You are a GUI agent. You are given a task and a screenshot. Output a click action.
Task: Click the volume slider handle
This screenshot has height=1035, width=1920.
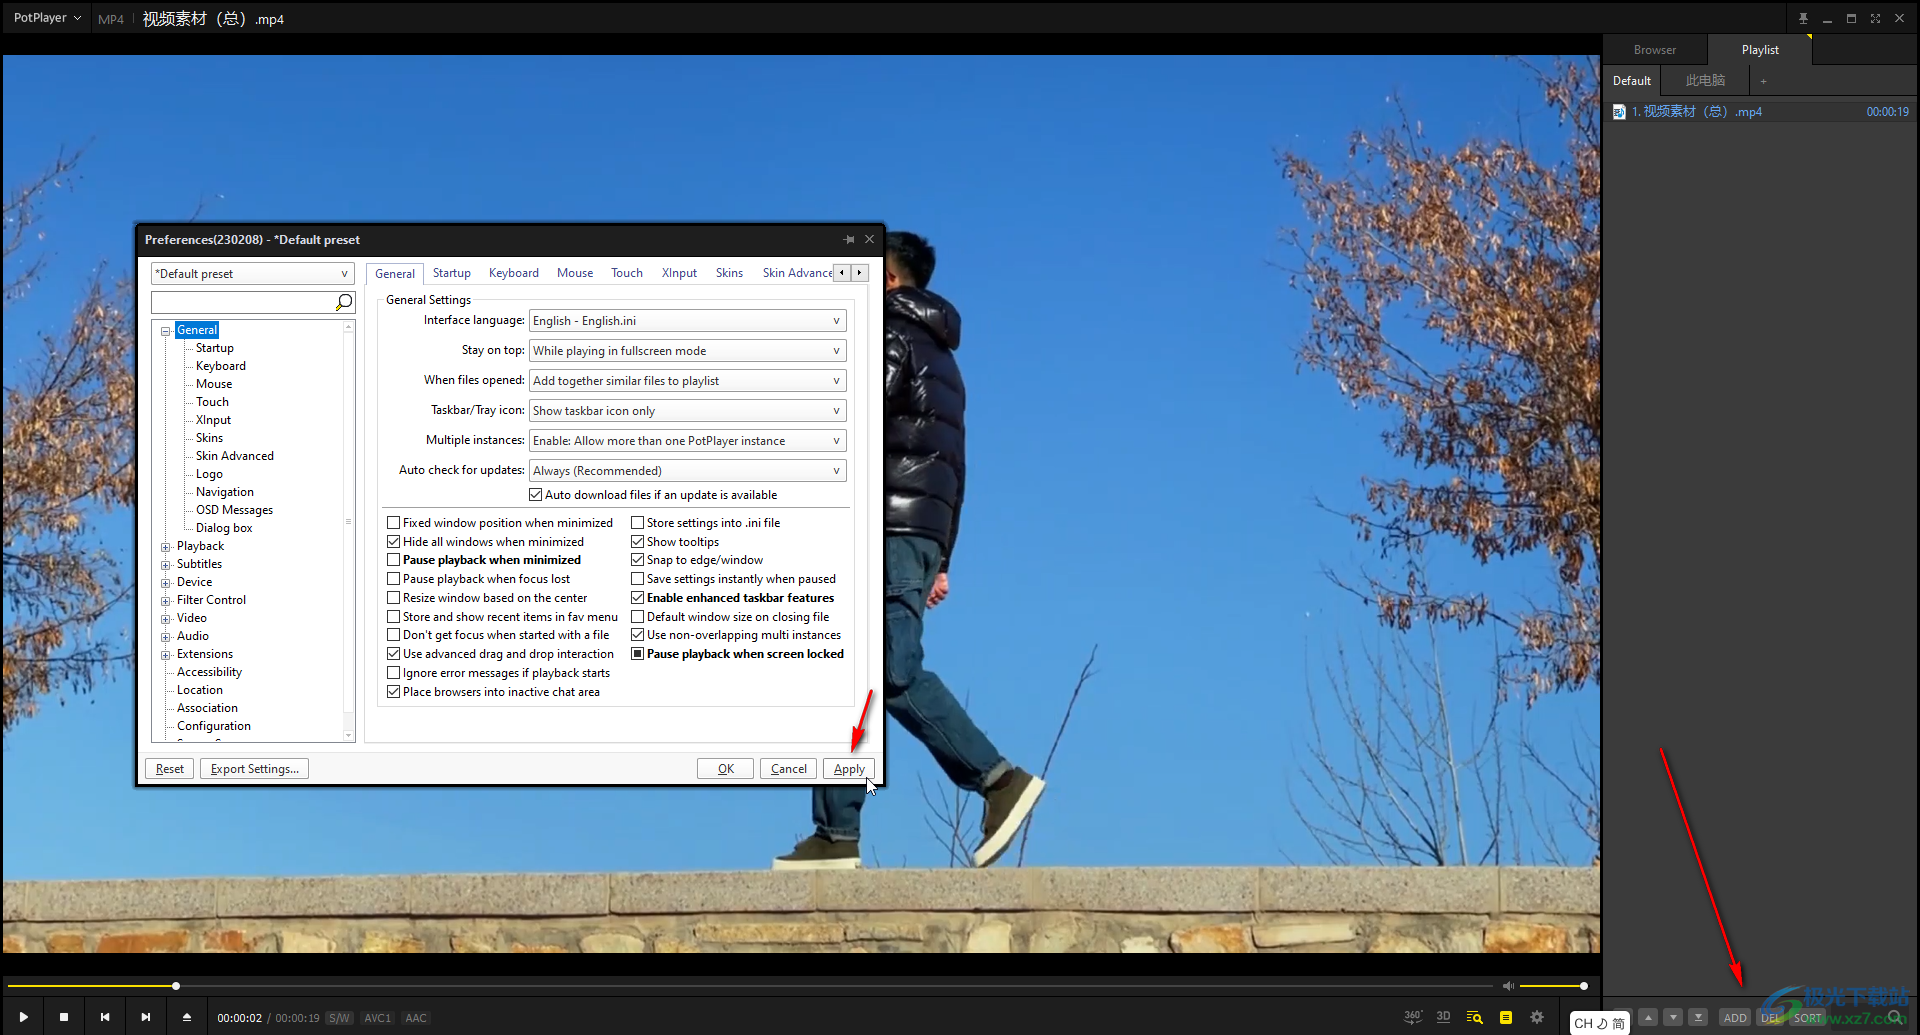coord(1584,986)
